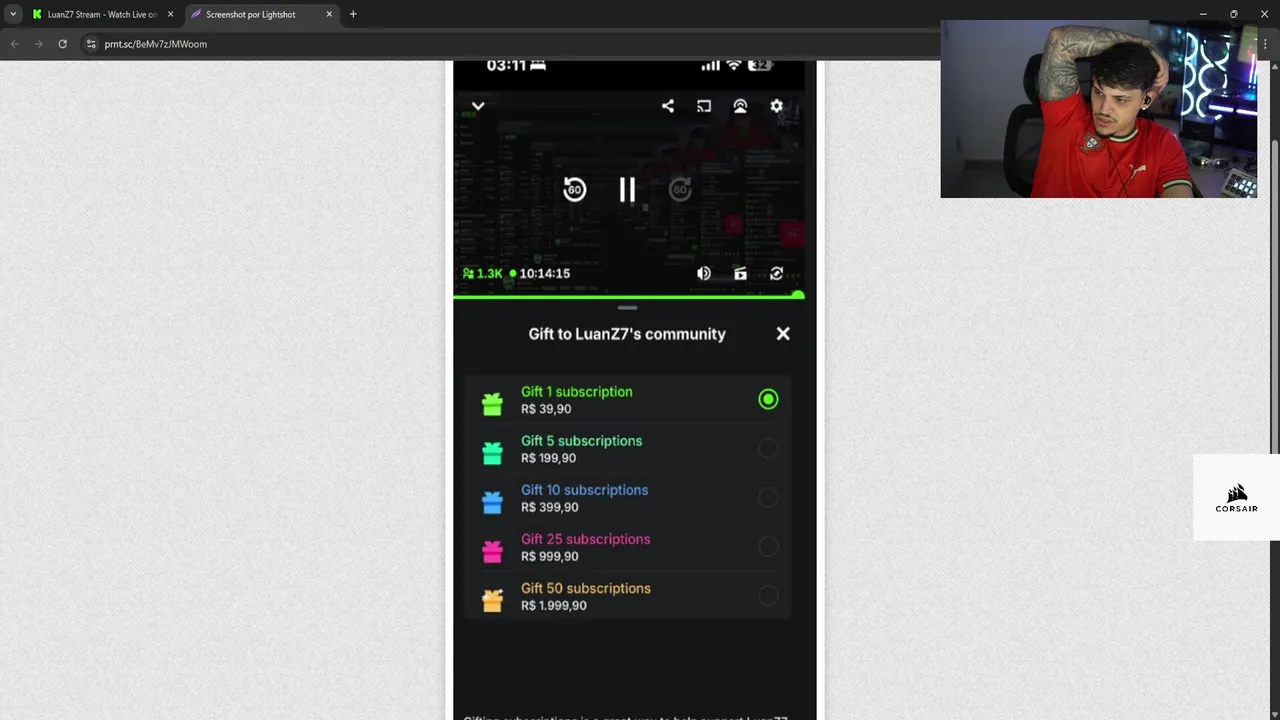Viewport: 1280px width, 720px height.
Task: Select the Gift 50 subscriptions radio button
Action: pyautogui.click(x=768, y=596)
